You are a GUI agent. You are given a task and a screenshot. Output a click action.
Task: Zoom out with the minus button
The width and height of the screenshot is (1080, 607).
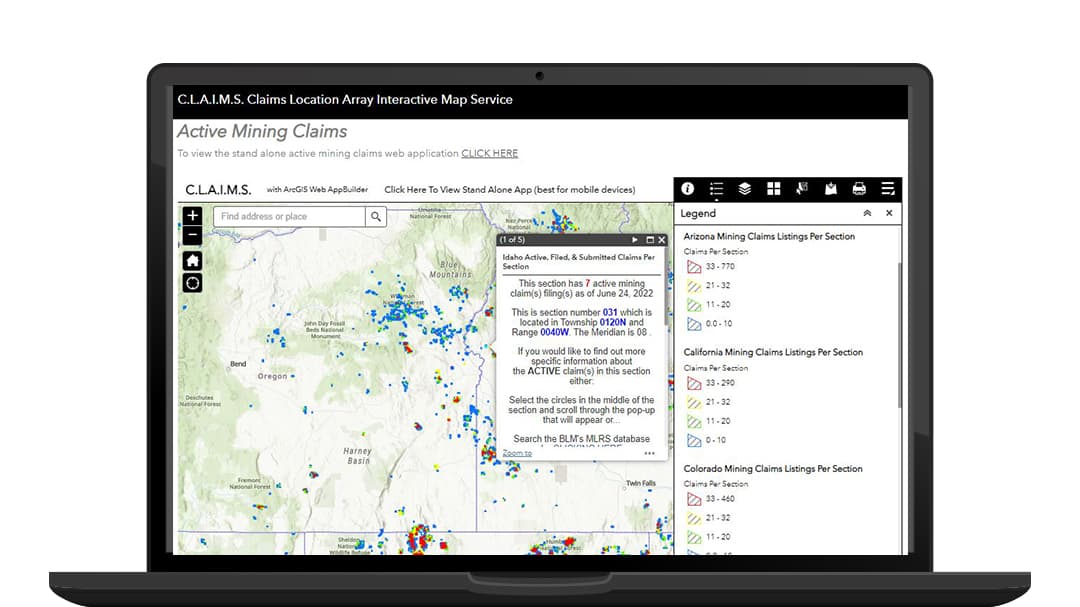pos(192,236)
